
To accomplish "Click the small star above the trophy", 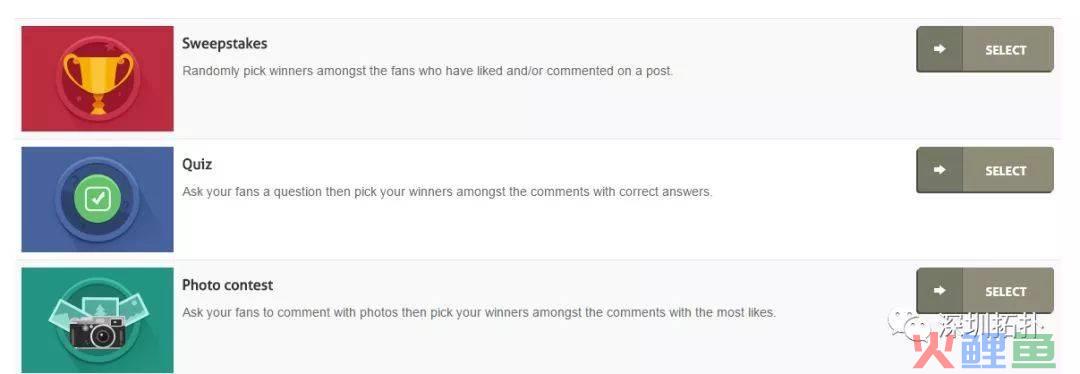I will tap(108, 48).
